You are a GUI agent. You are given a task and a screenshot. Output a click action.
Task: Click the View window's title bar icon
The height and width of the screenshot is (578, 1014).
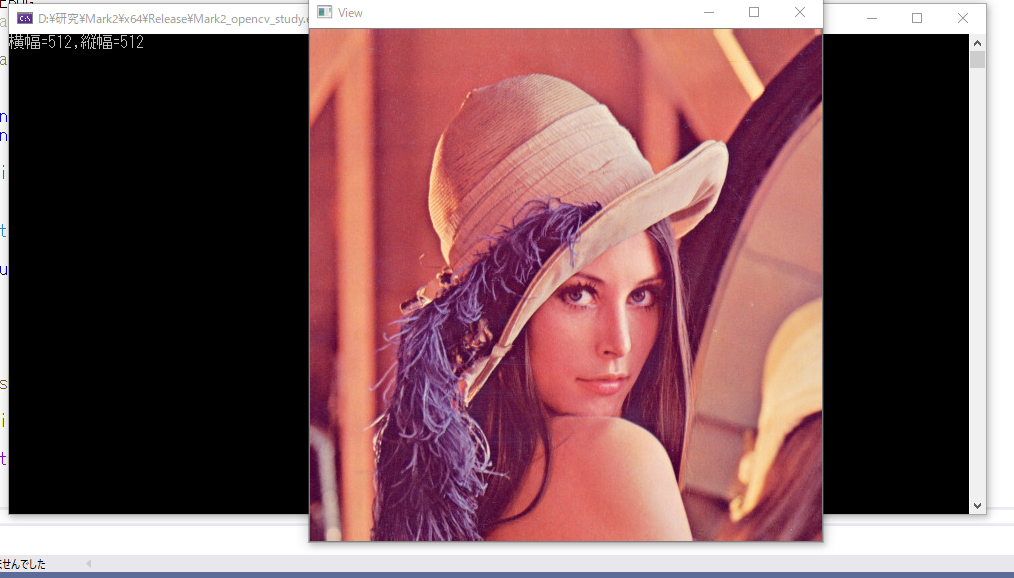pyautogui.click(x=325, y=12)
